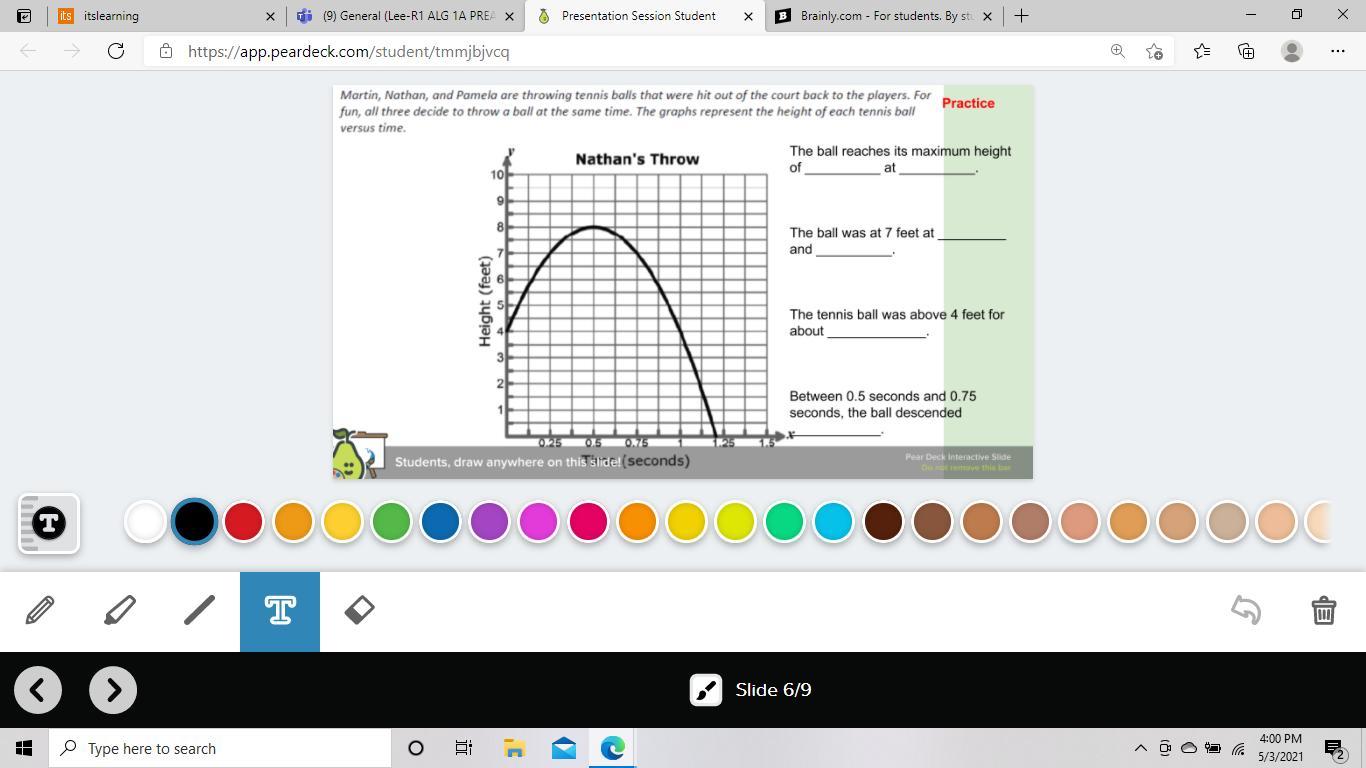Click the 'Nathan's Throw' graph title
Viewport: 1366px width, 768px height.
tap(637, 159)
